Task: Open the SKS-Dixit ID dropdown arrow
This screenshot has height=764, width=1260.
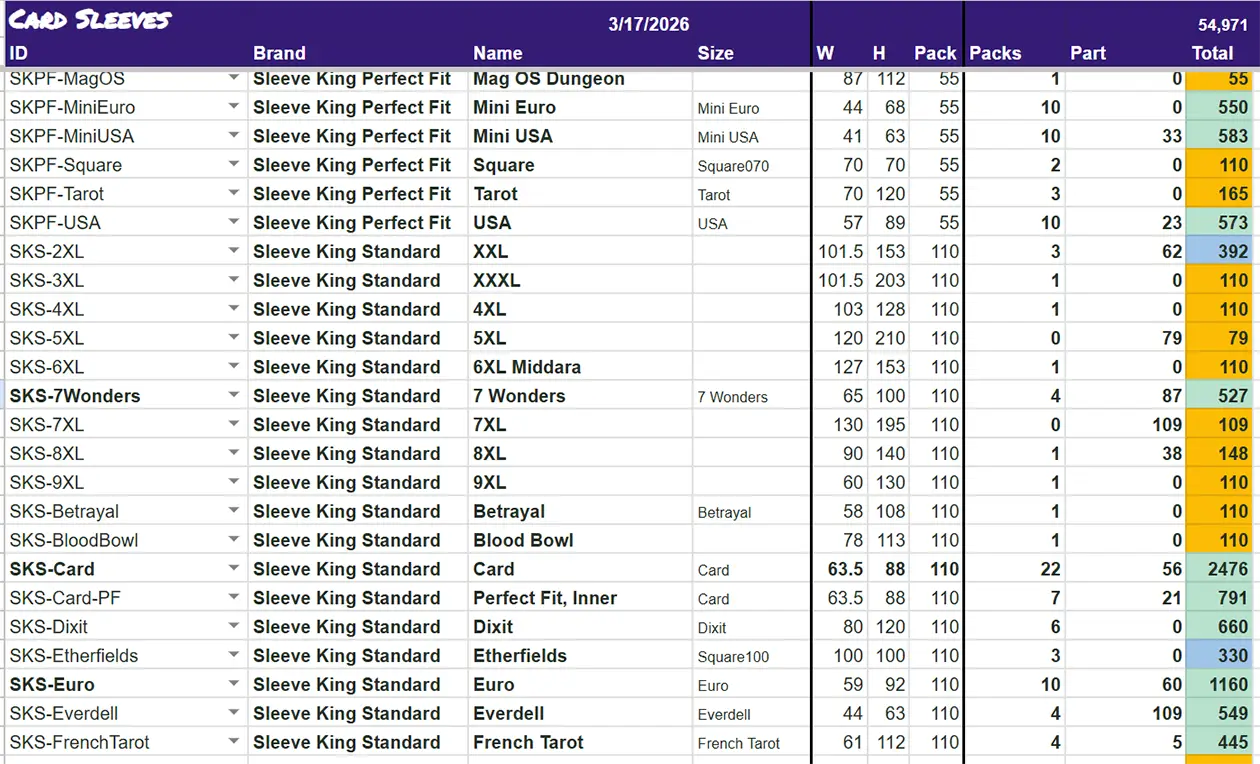Action: tap(234, 627)
